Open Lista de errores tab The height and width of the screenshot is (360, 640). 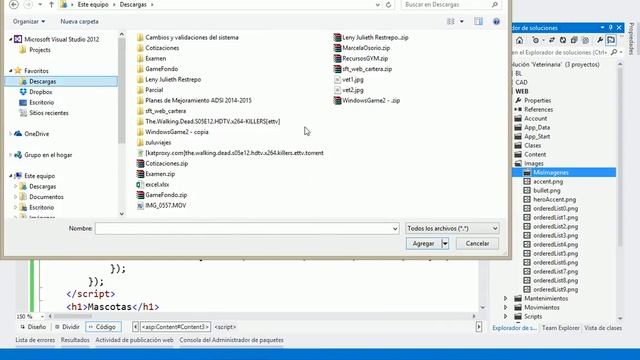35,340
